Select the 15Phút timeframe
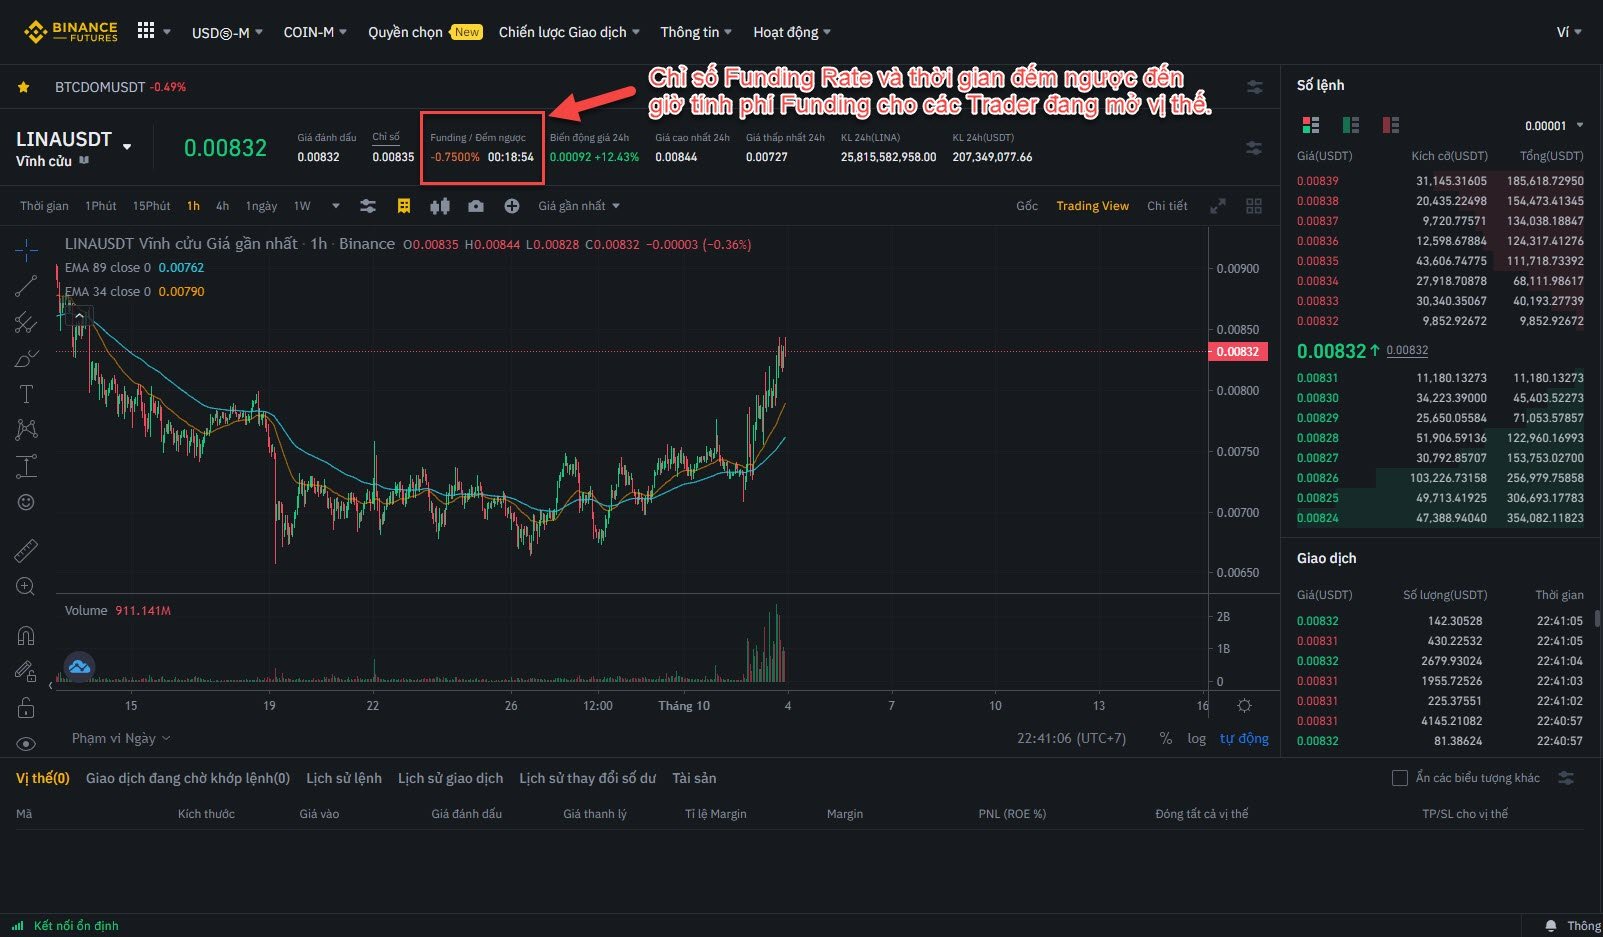This screenshot has height=937, width=1603. (152, 206)
